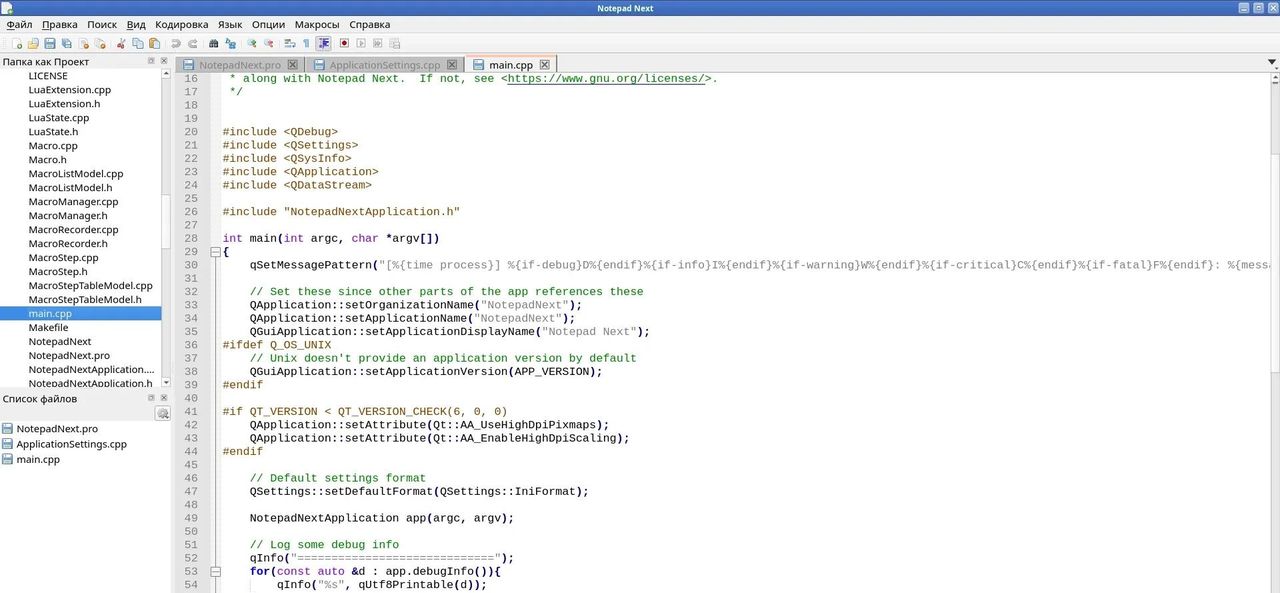The image size is (1280, 593).
Task: Click the New file toolbar icon
Action: [17, 44]
